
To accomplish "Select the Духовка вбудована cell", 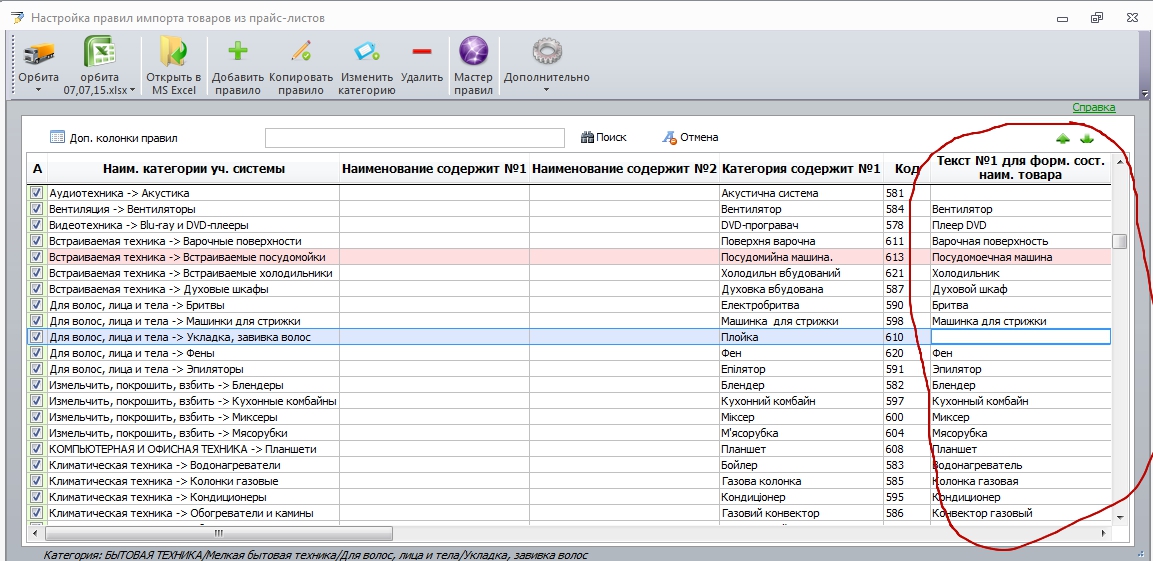I will [801, 289].
